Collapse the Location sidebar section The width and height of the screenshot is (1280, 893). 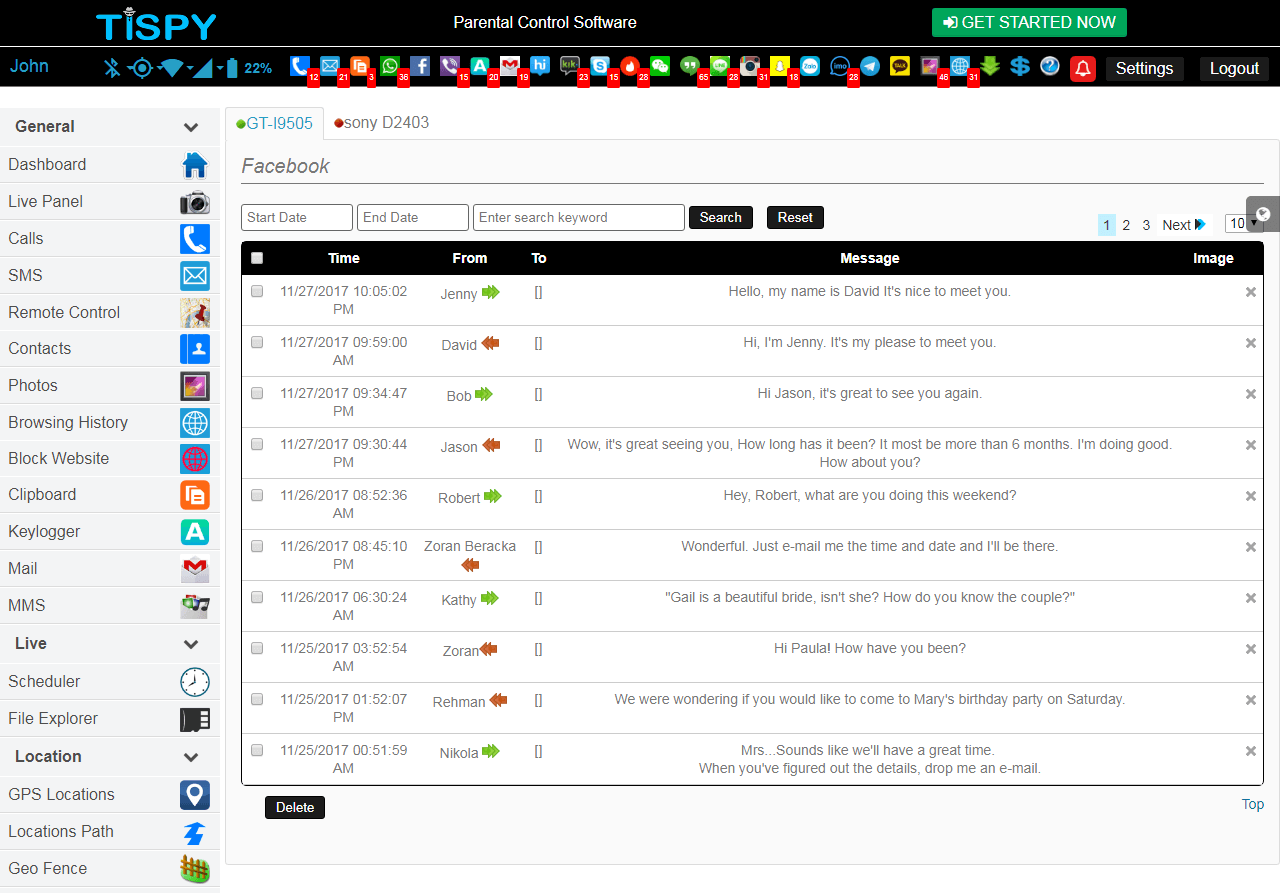(191, 757)
